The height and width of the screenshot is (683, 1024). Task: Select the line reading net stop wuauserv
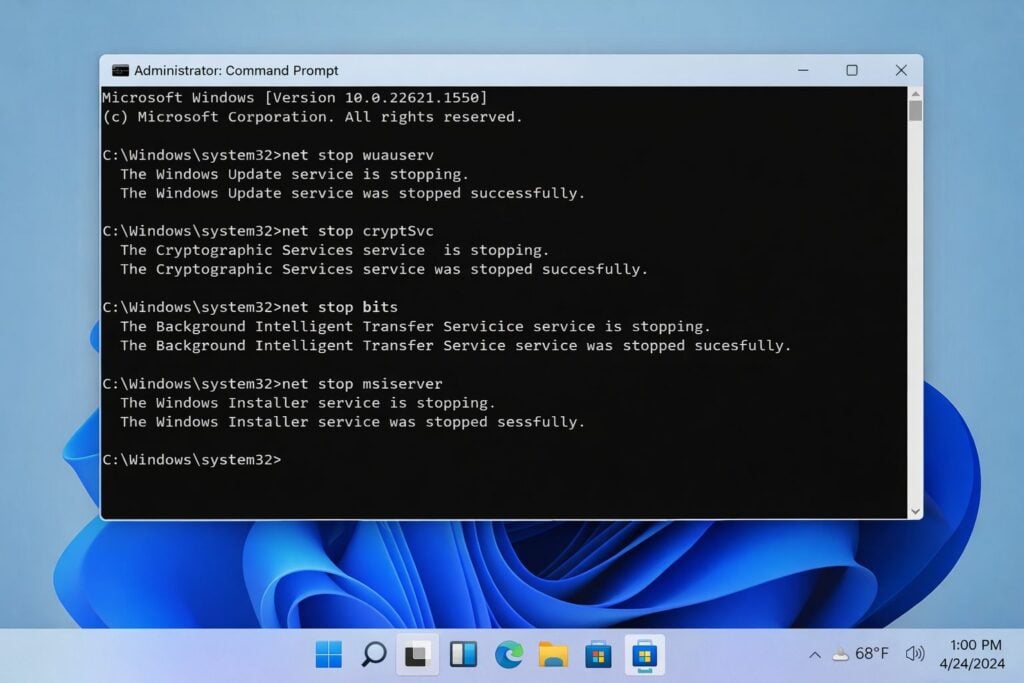point(347,155)
